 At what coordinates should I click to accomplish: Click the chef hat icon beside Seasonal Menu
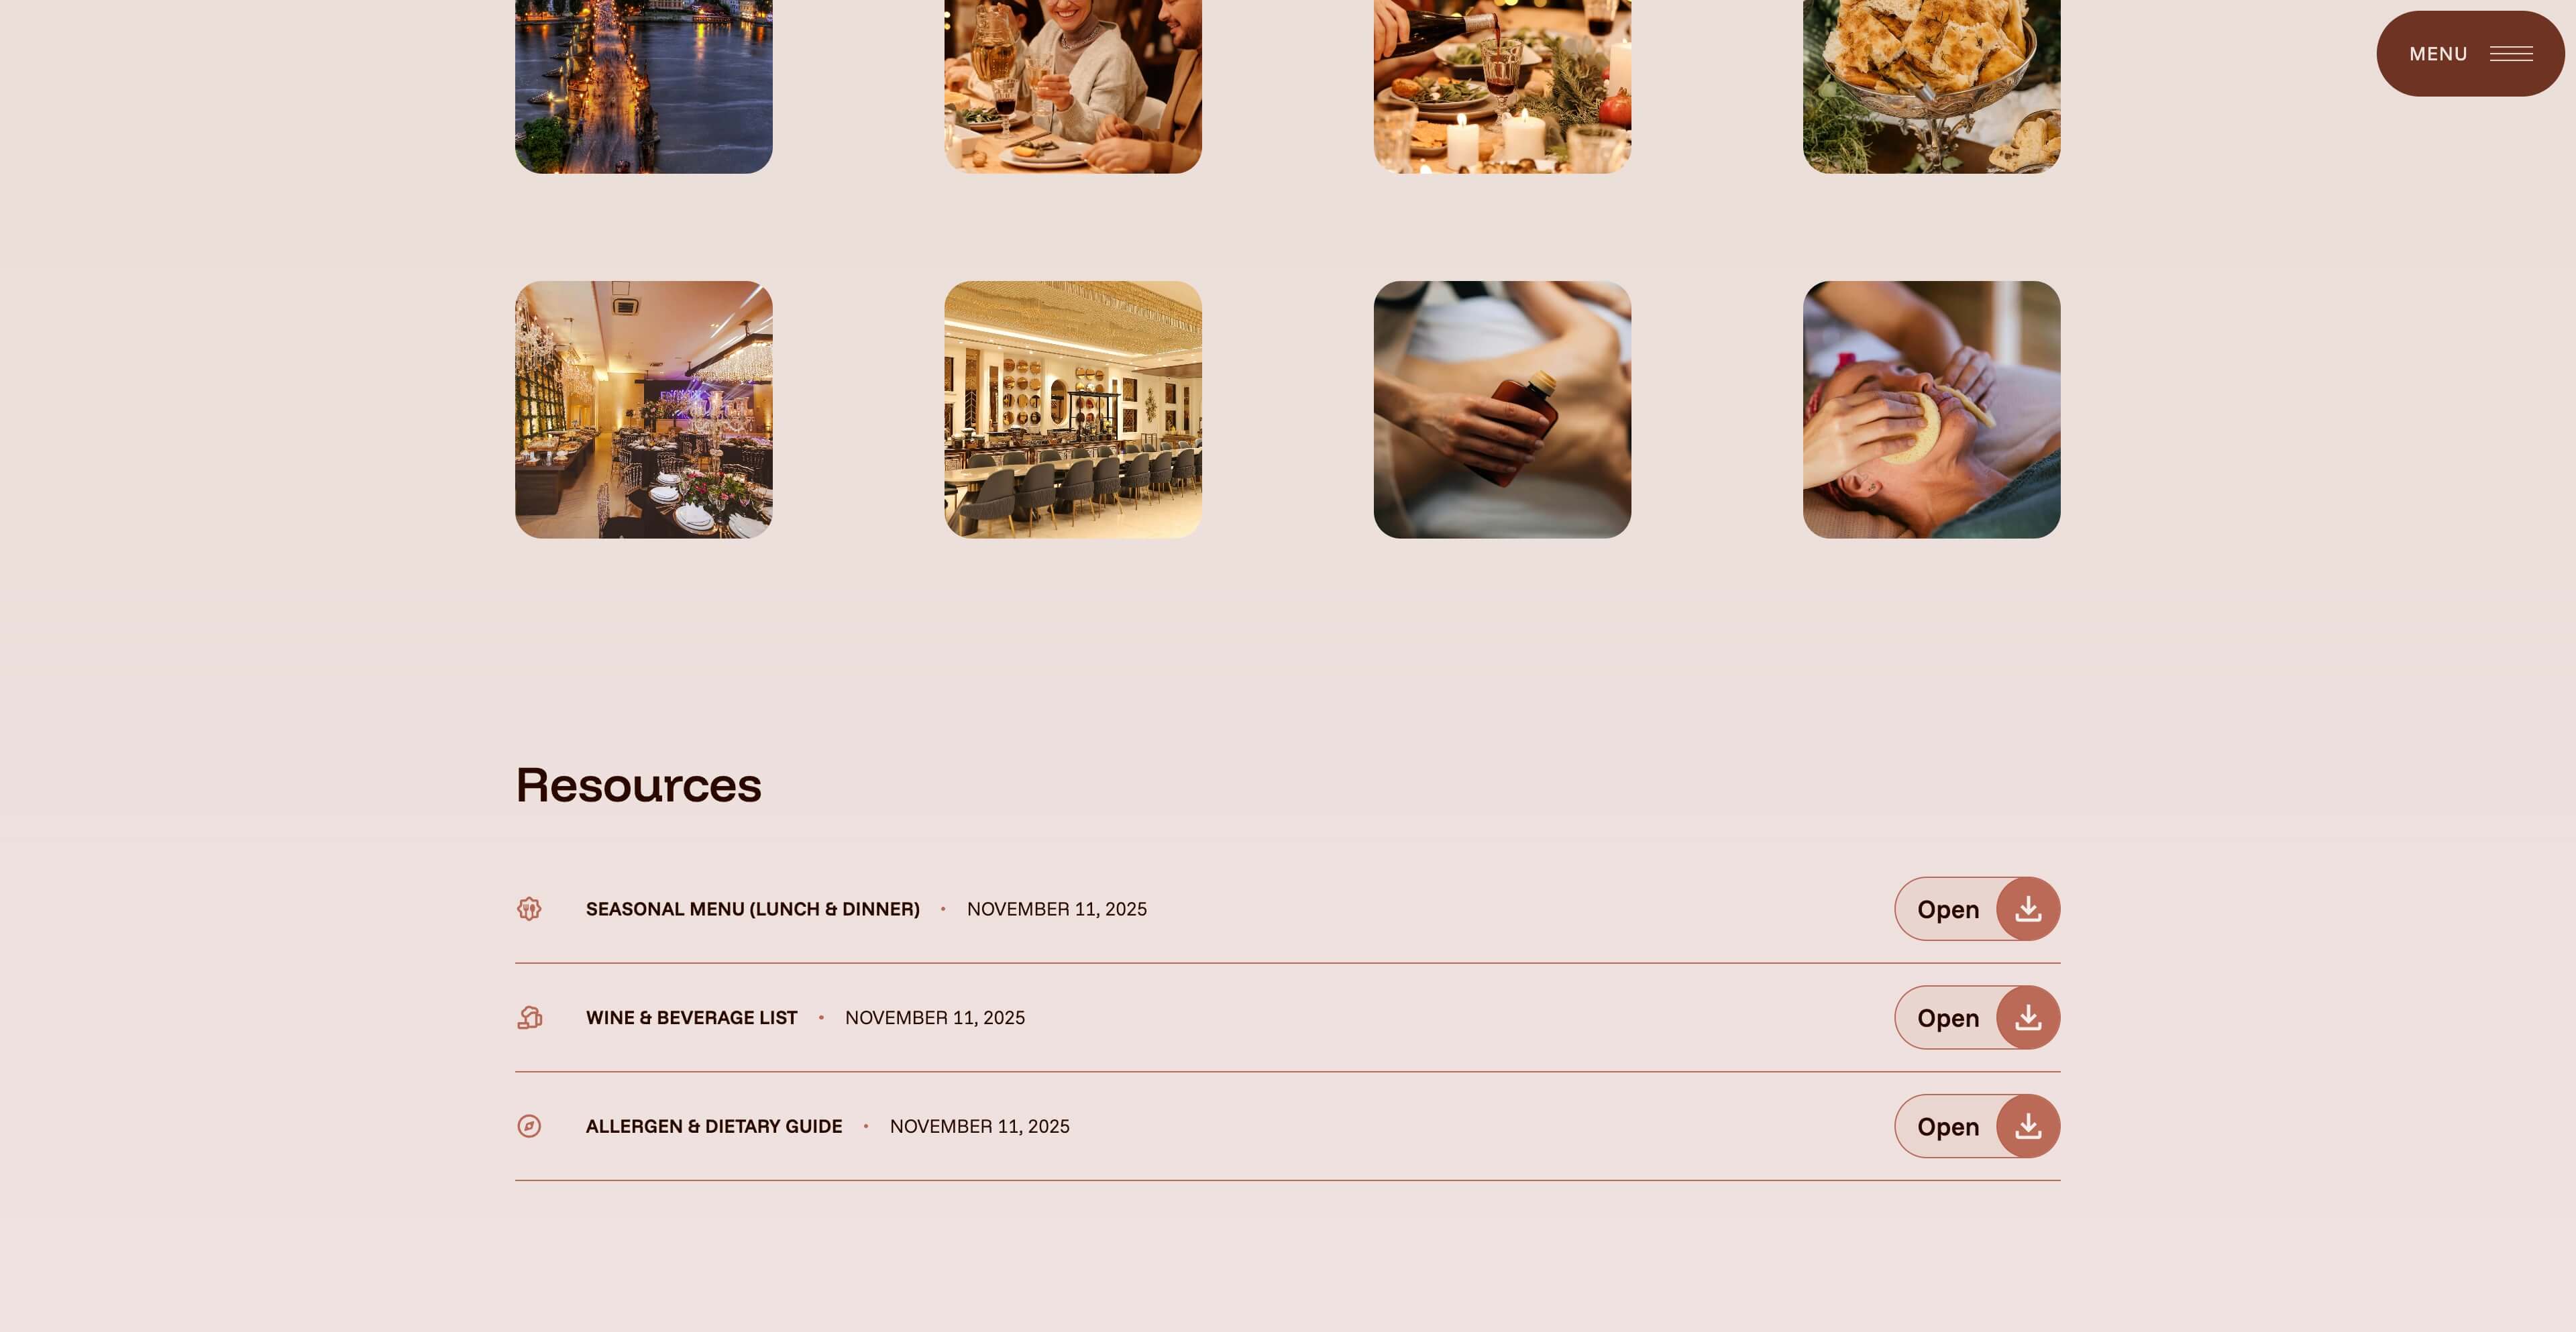(529, 909)
